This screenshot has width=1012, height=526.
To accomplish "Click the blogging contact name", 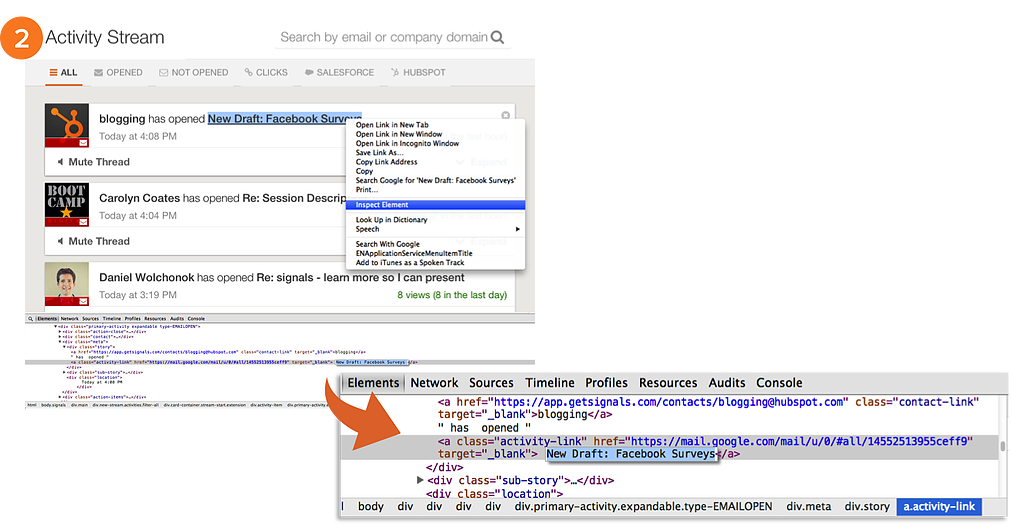I will (x=122, y=119).
